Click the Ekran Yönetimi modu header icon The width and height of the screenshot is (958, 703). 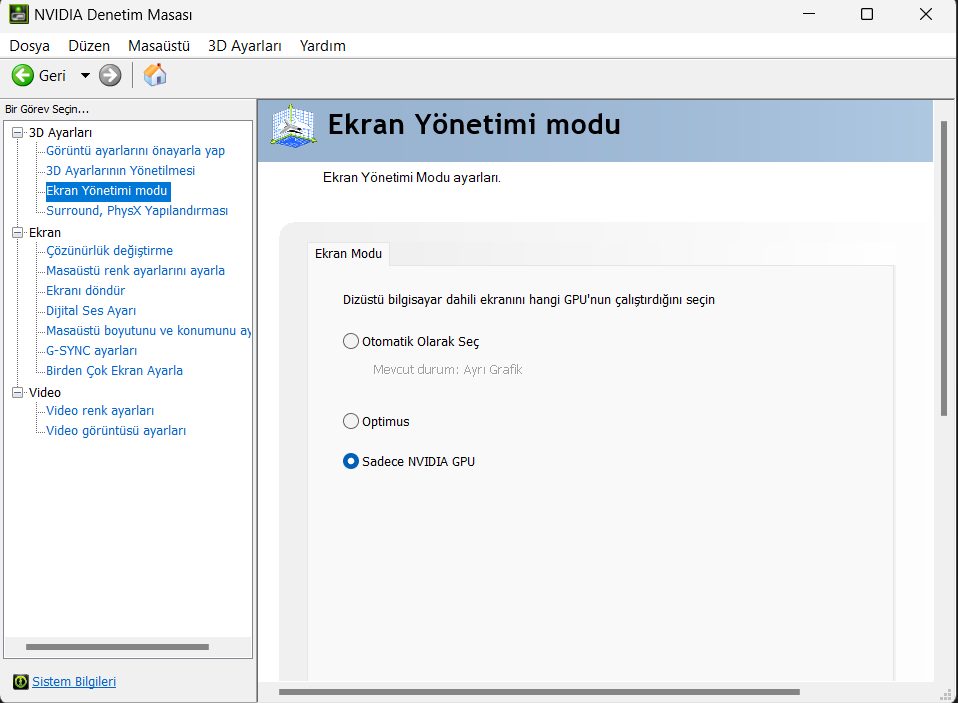[293, 126]
